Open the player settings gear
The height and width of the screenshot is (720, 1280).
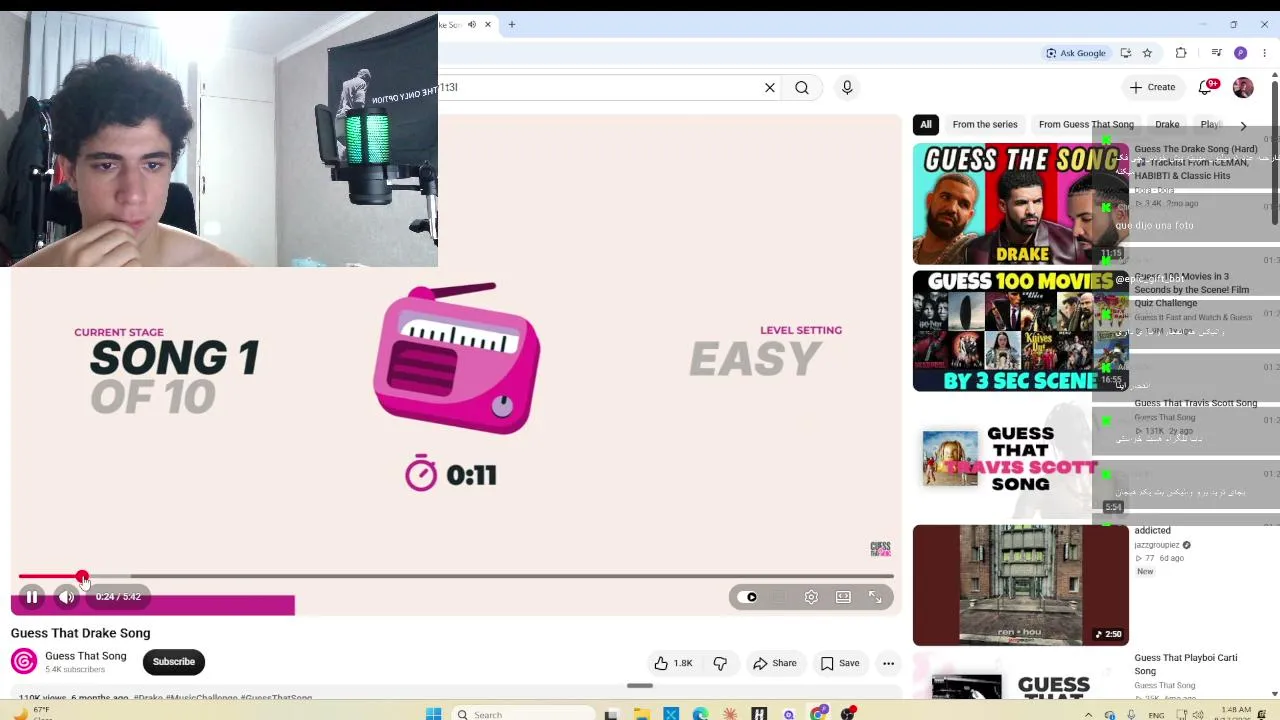pos(811,597)
